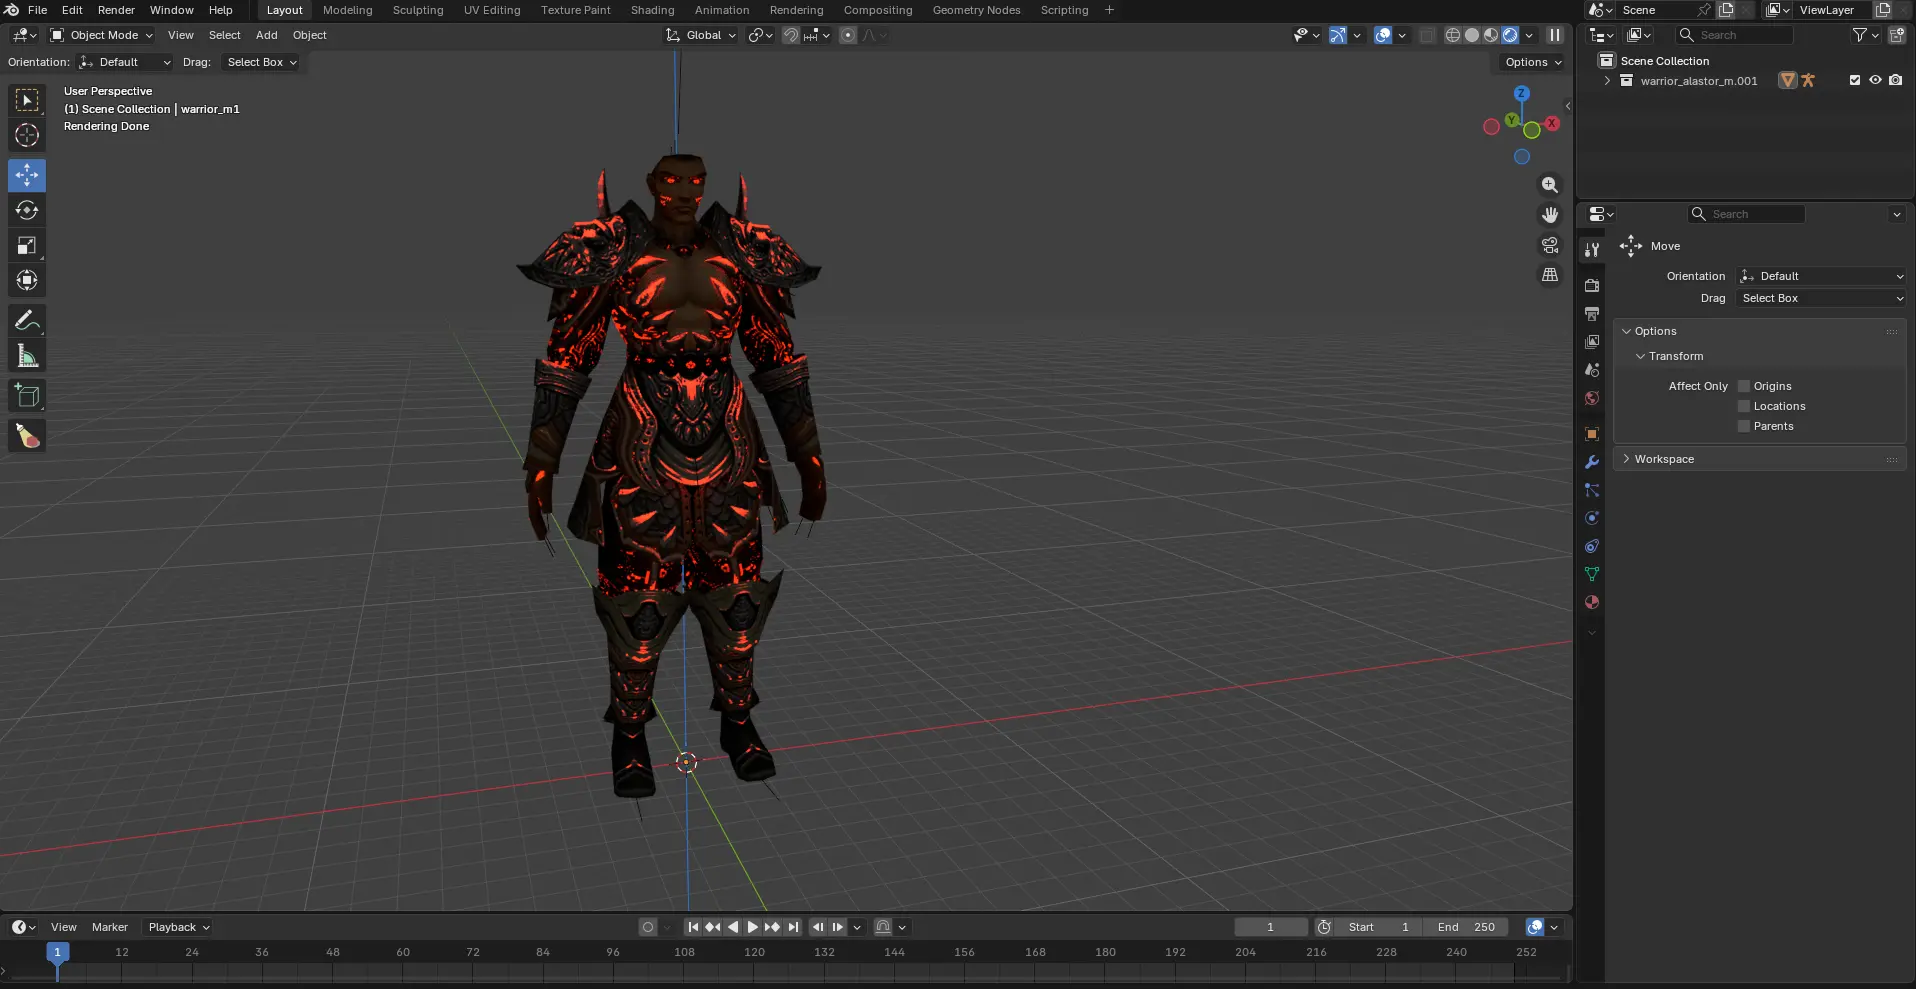Open the Object Data properties tab
Screen dimensions: 1916x989
[x=1592, y=574]
